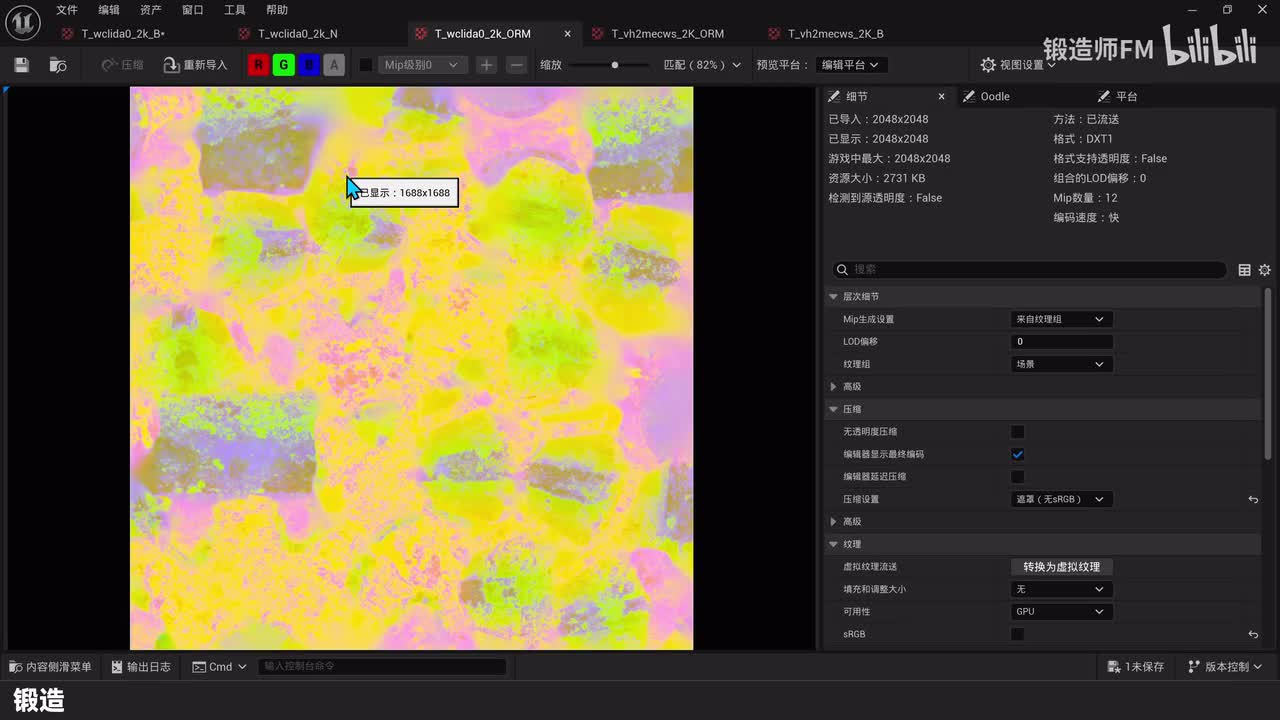Toggle the red R channel
Screen dimensions: 1280x720
(258, 65)
